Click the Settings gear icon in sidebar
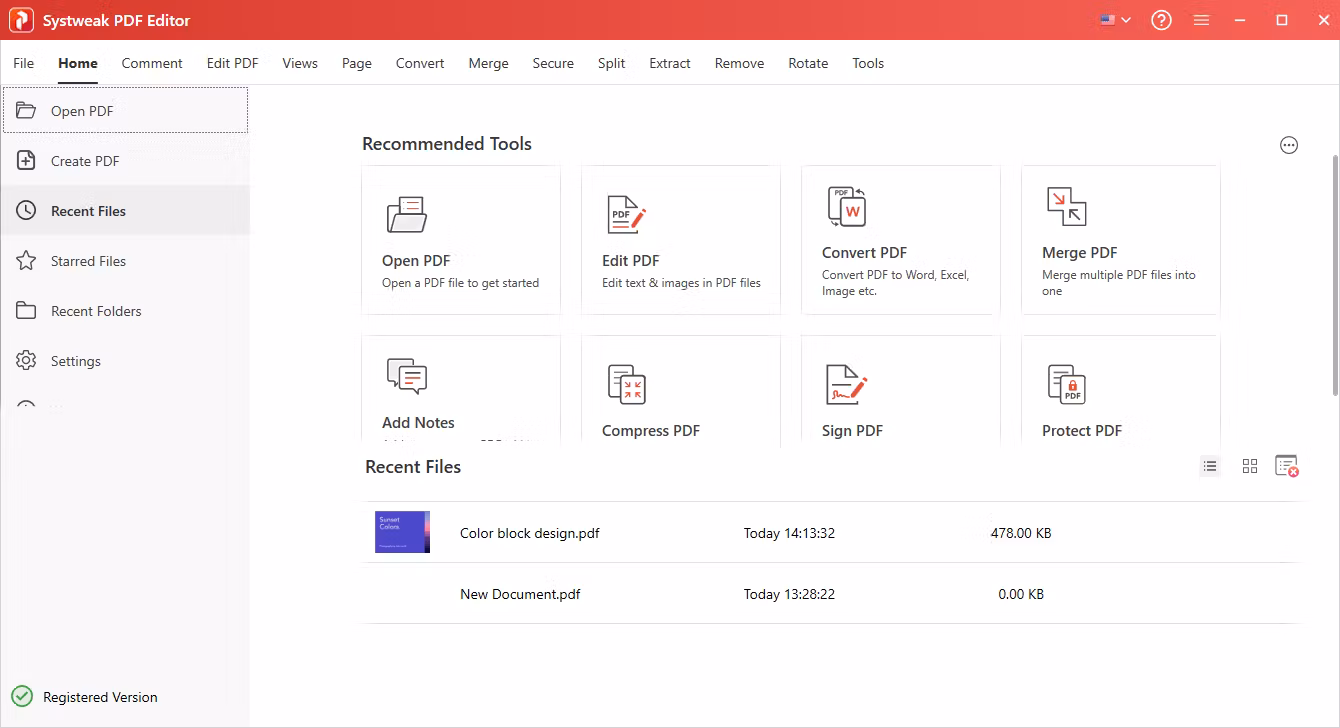This screenshot has width=1340, height=728. 26,361
